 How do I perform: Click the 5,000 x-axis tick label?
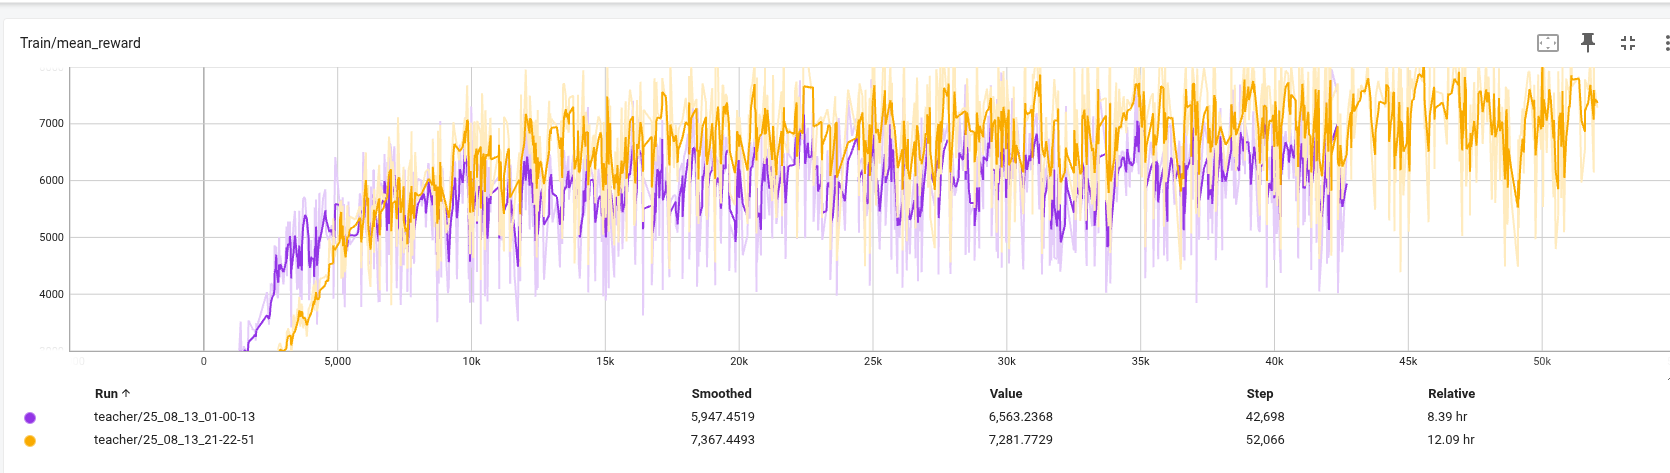(x=338, y=362)
